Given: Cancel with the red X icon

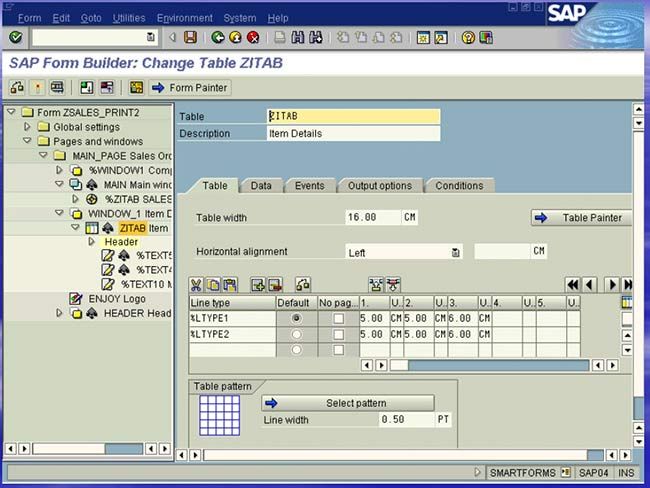Looking at the screenshot, I should click(253, 38).
